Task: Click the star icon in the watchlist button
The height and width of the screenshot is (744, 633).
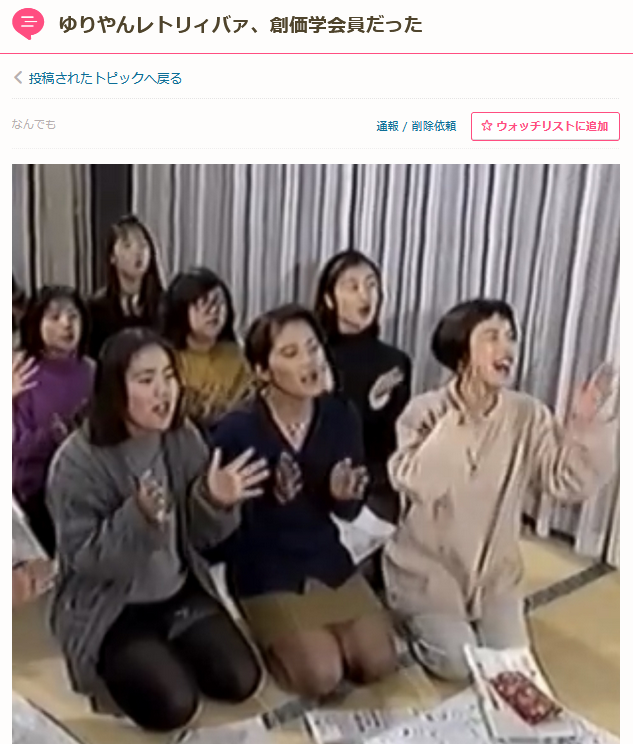Action: pyautogui.click(x=486, y=126)
